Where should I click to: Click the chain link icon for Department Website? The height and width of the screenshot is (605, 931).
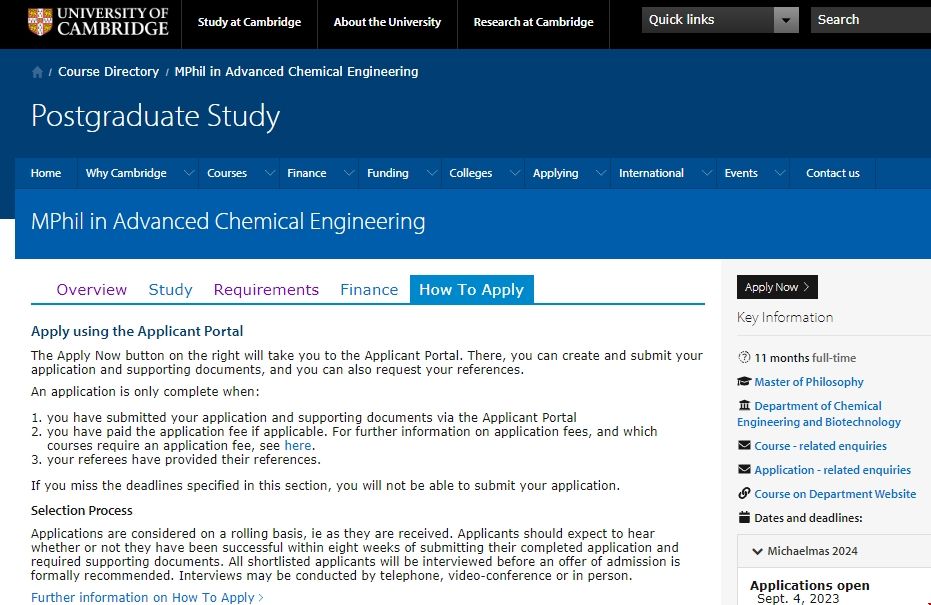(744, 494)
